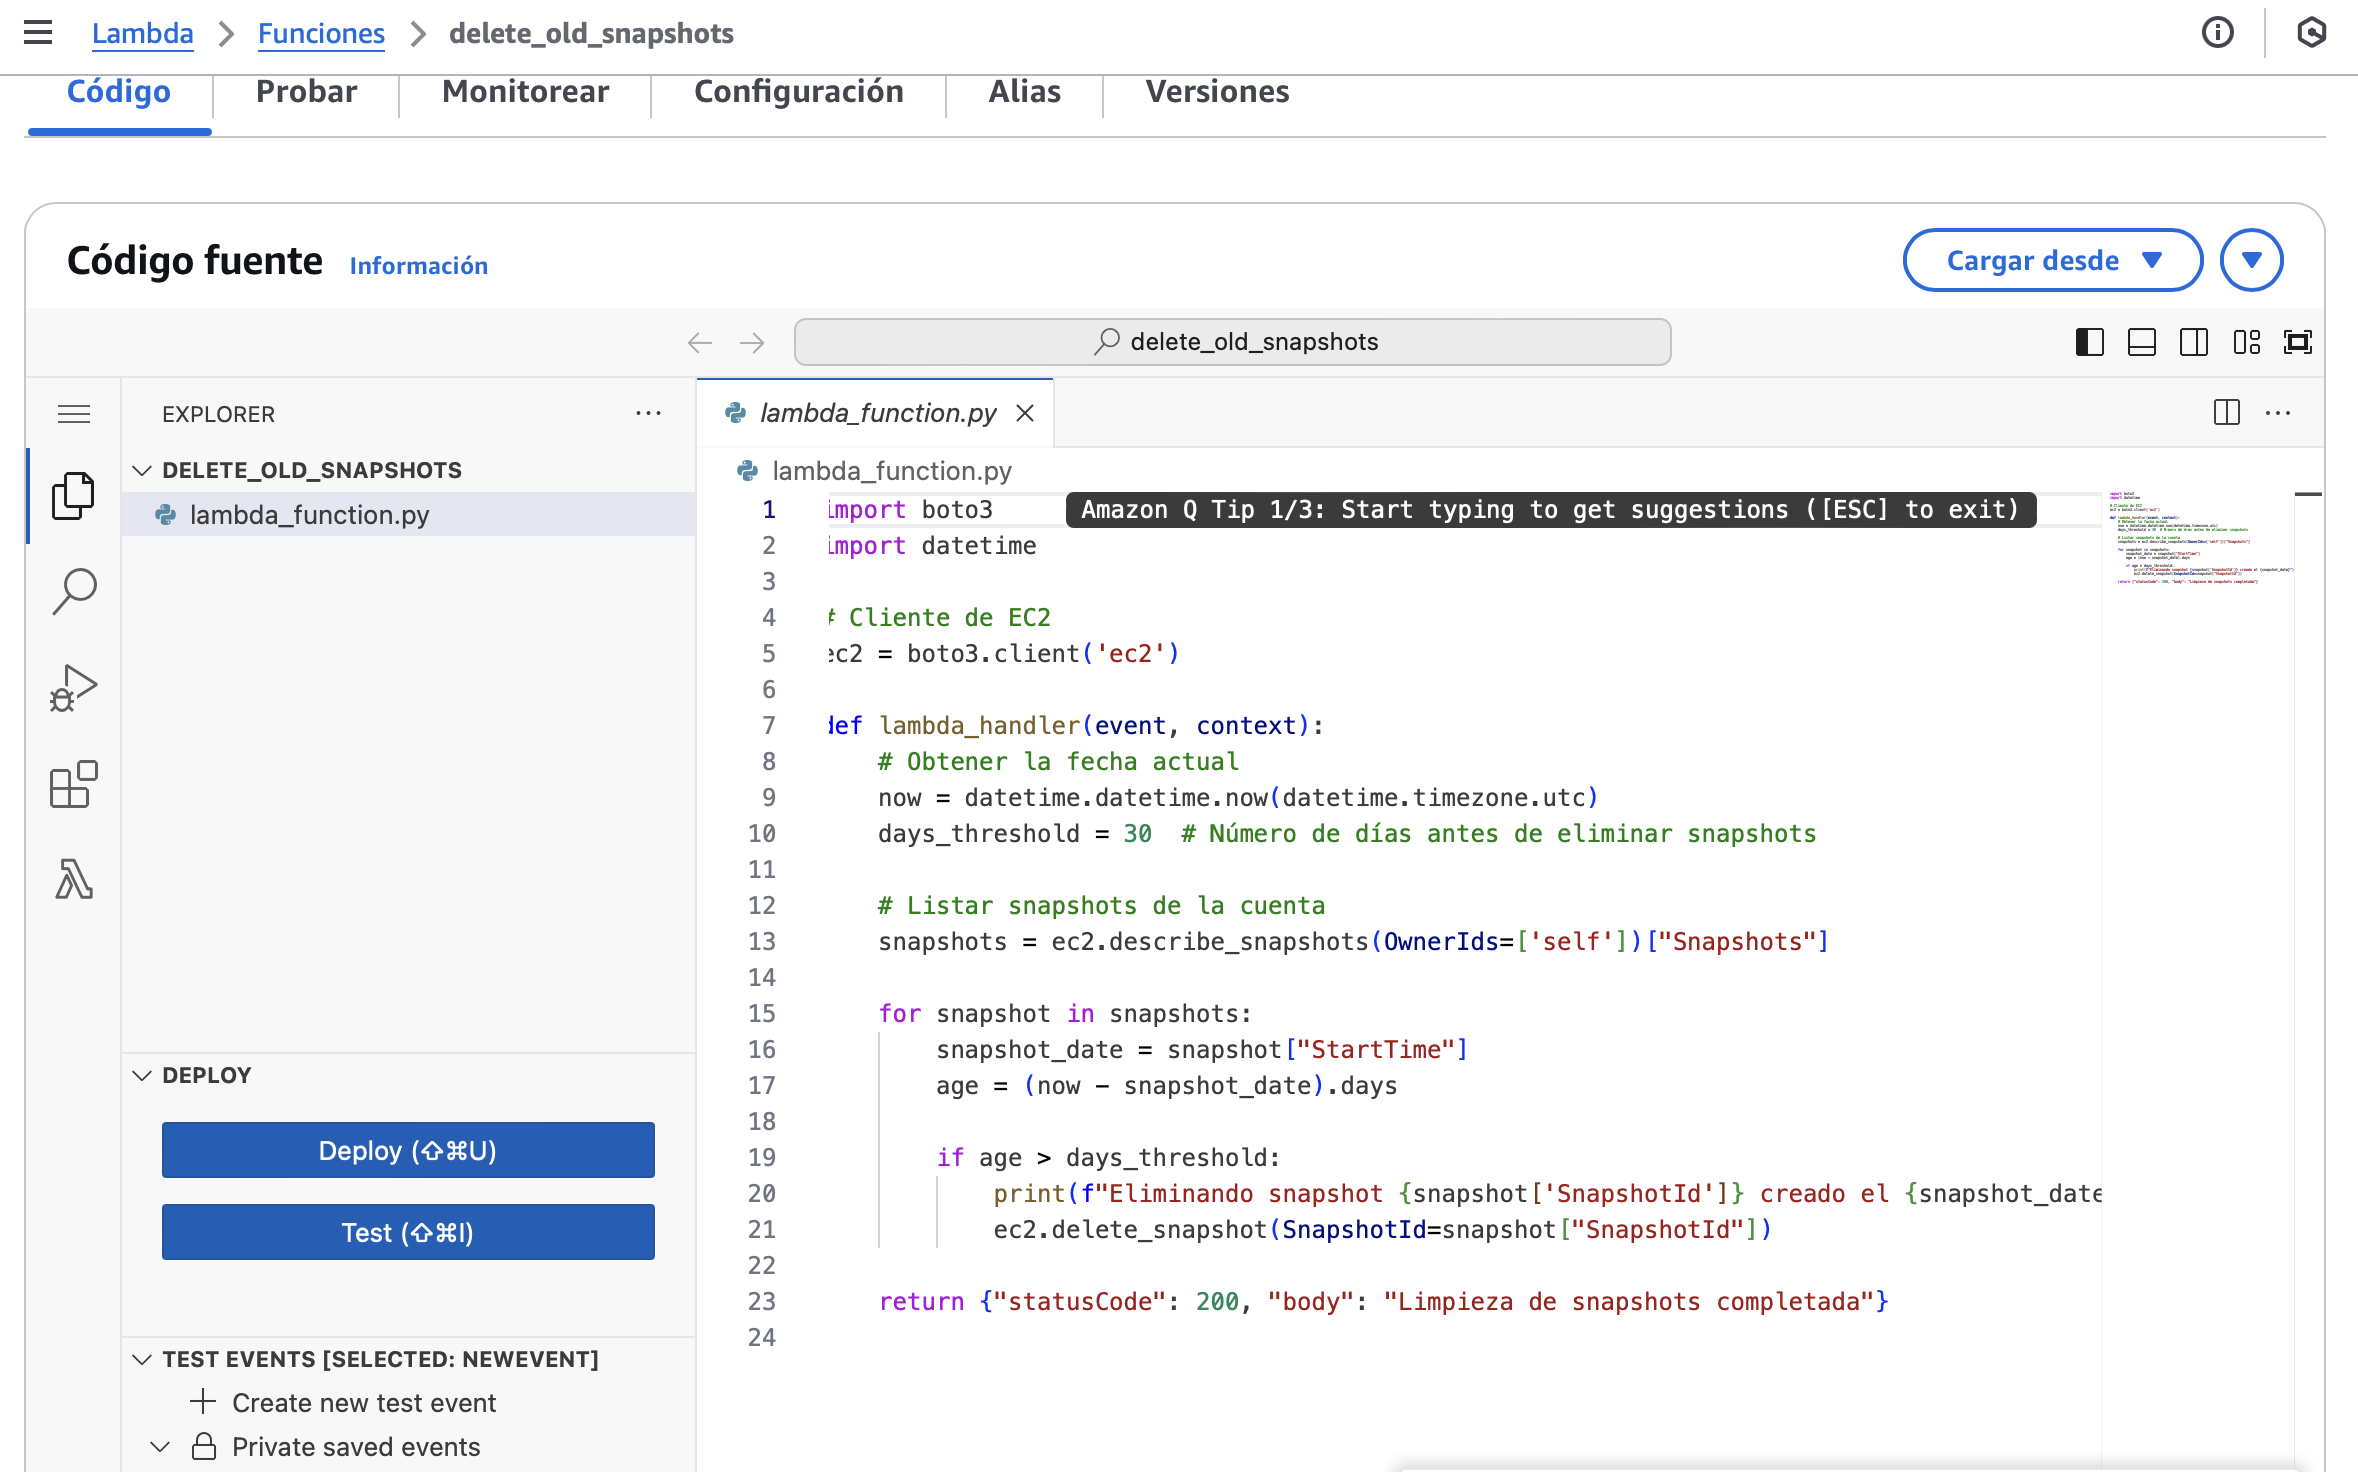Image resolution: width=2358 pixels, height=1472 pixels.
Task: Open the Información link
Action: click(418, 265)
